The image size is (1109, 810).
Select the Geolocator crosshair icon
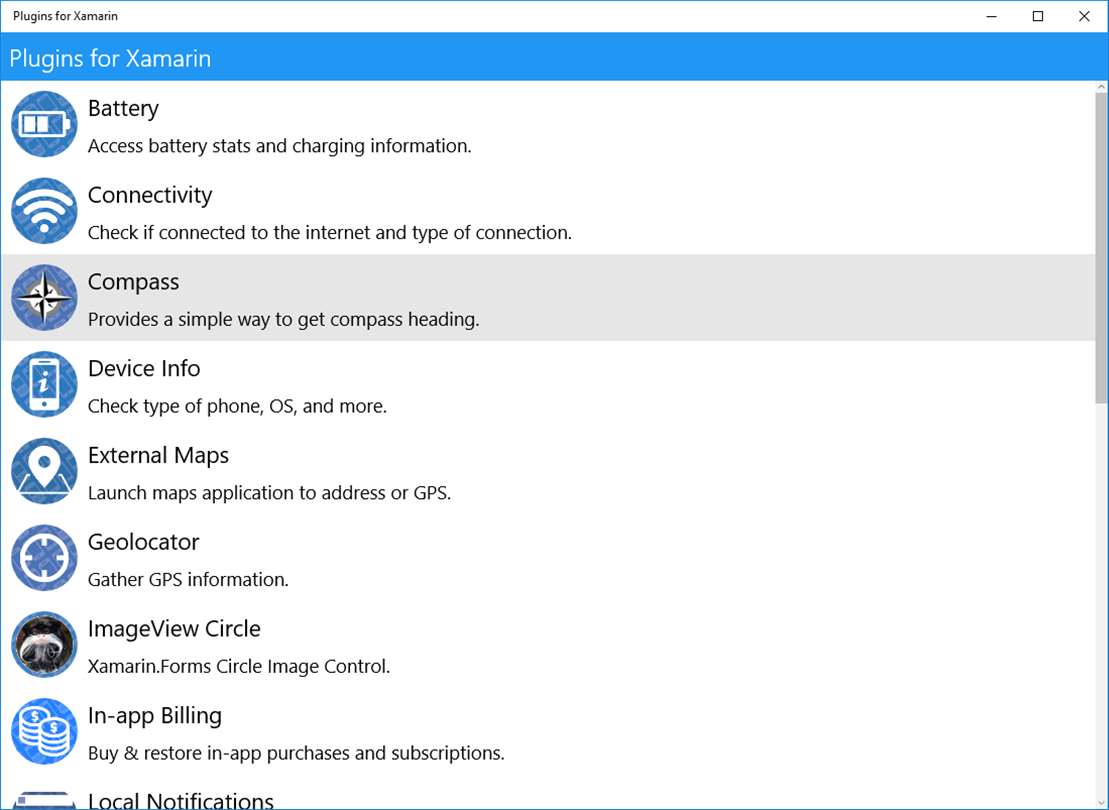click(44, 558)
